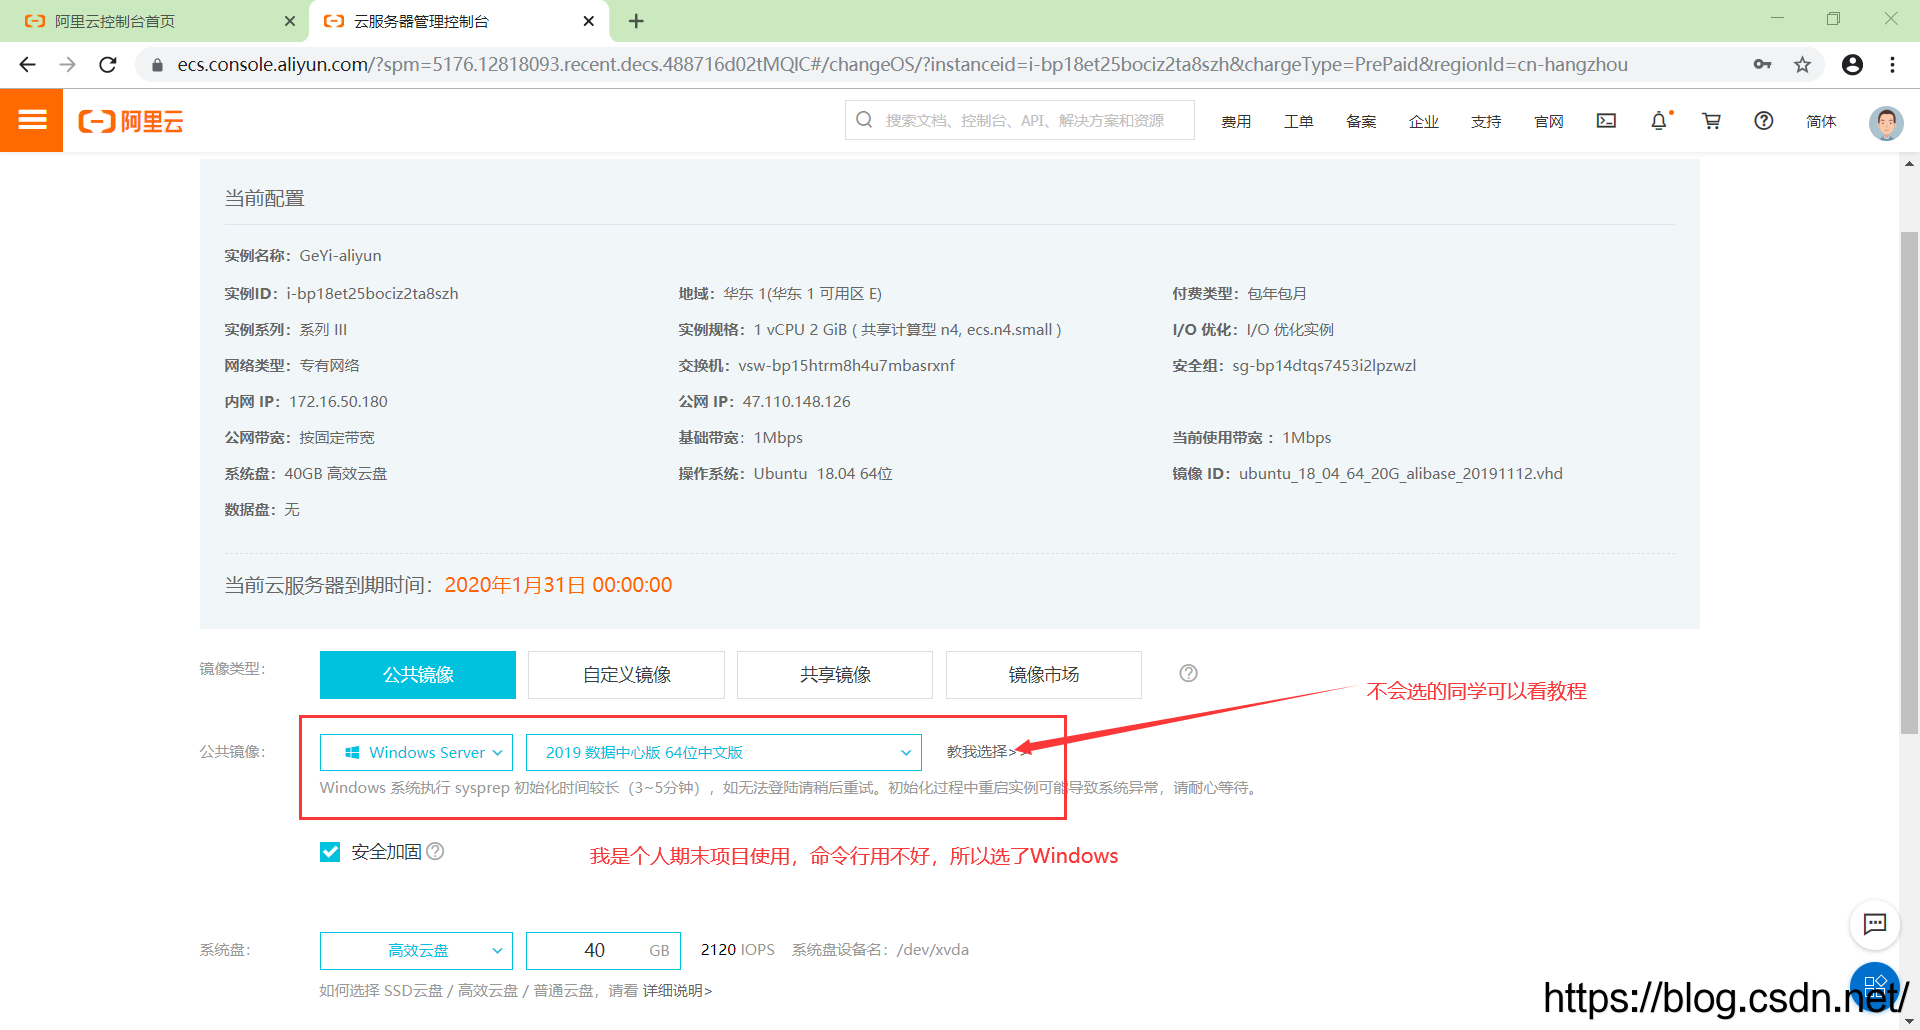Select the 公共镜像 tab
The width and height of the screenshot is (1920, 1030).
tap(418, 675)
